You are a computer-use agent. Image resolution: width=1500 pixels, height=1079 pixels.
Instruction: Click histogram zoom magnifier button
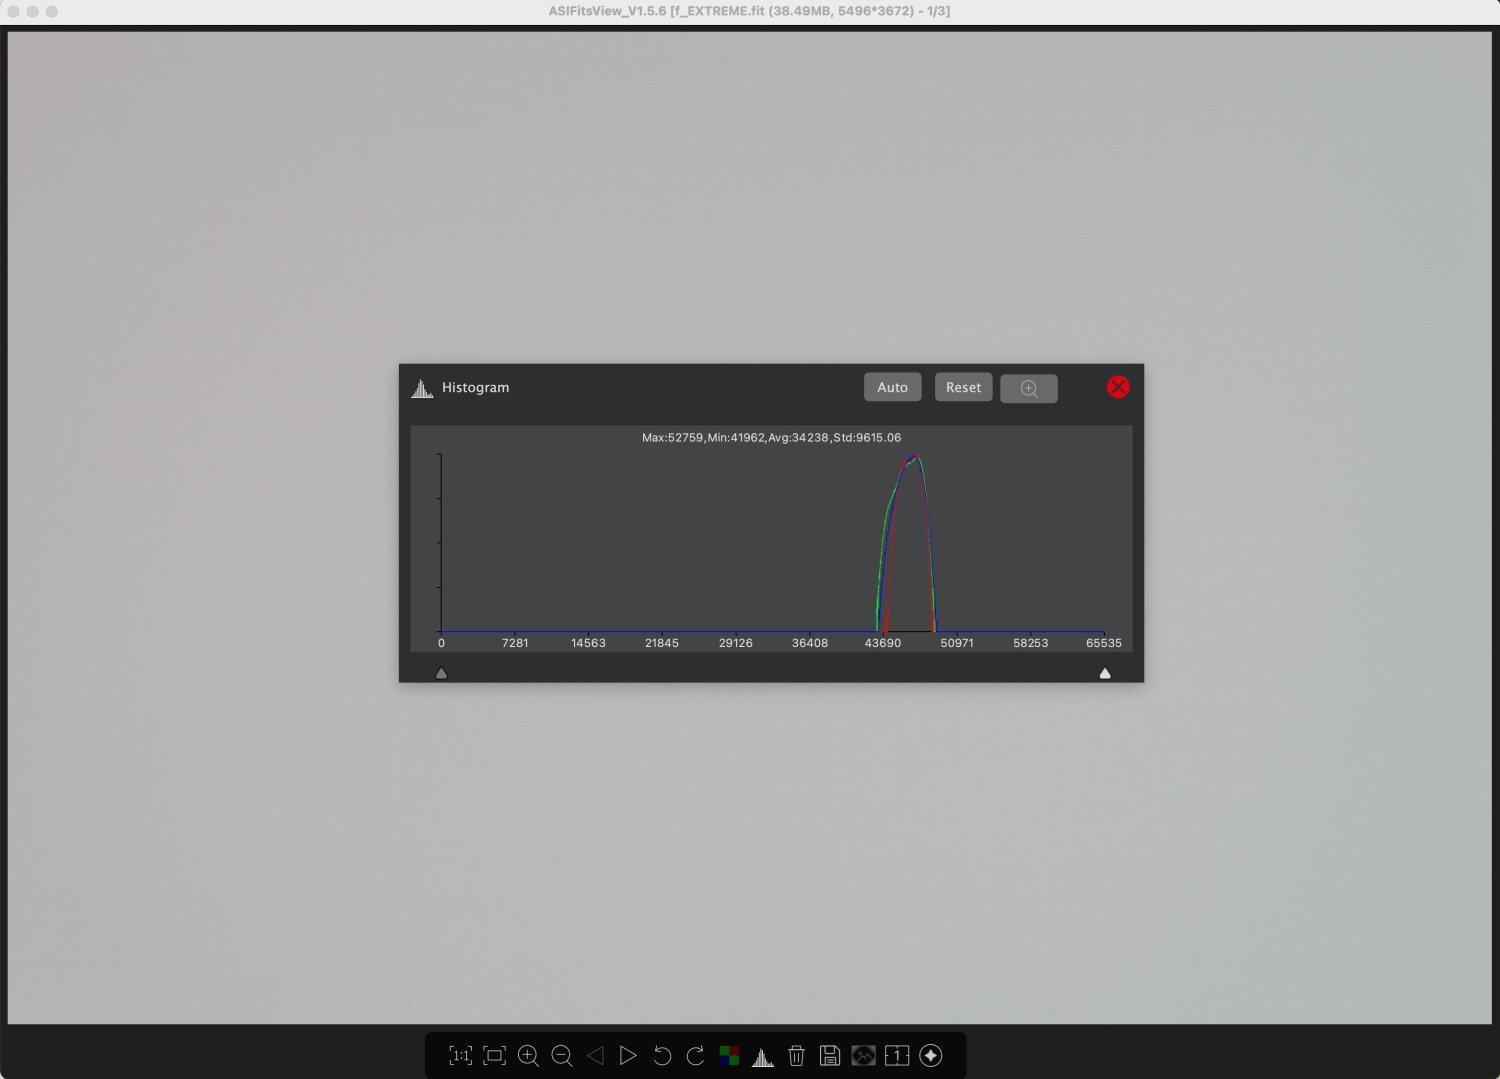(1029, 389)
